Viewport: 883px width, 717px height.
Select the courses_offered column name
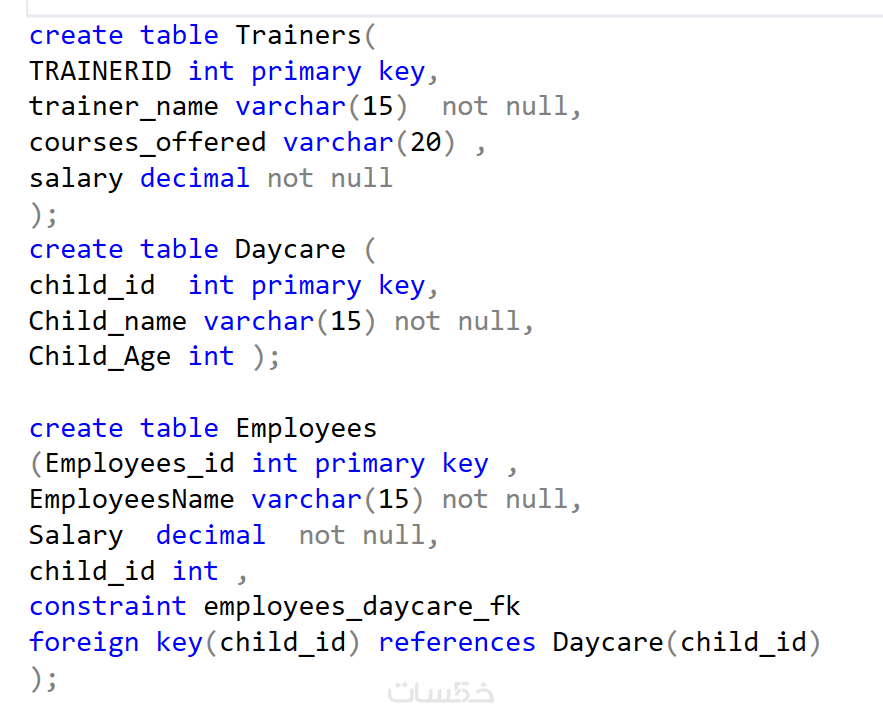click(147, 143)
